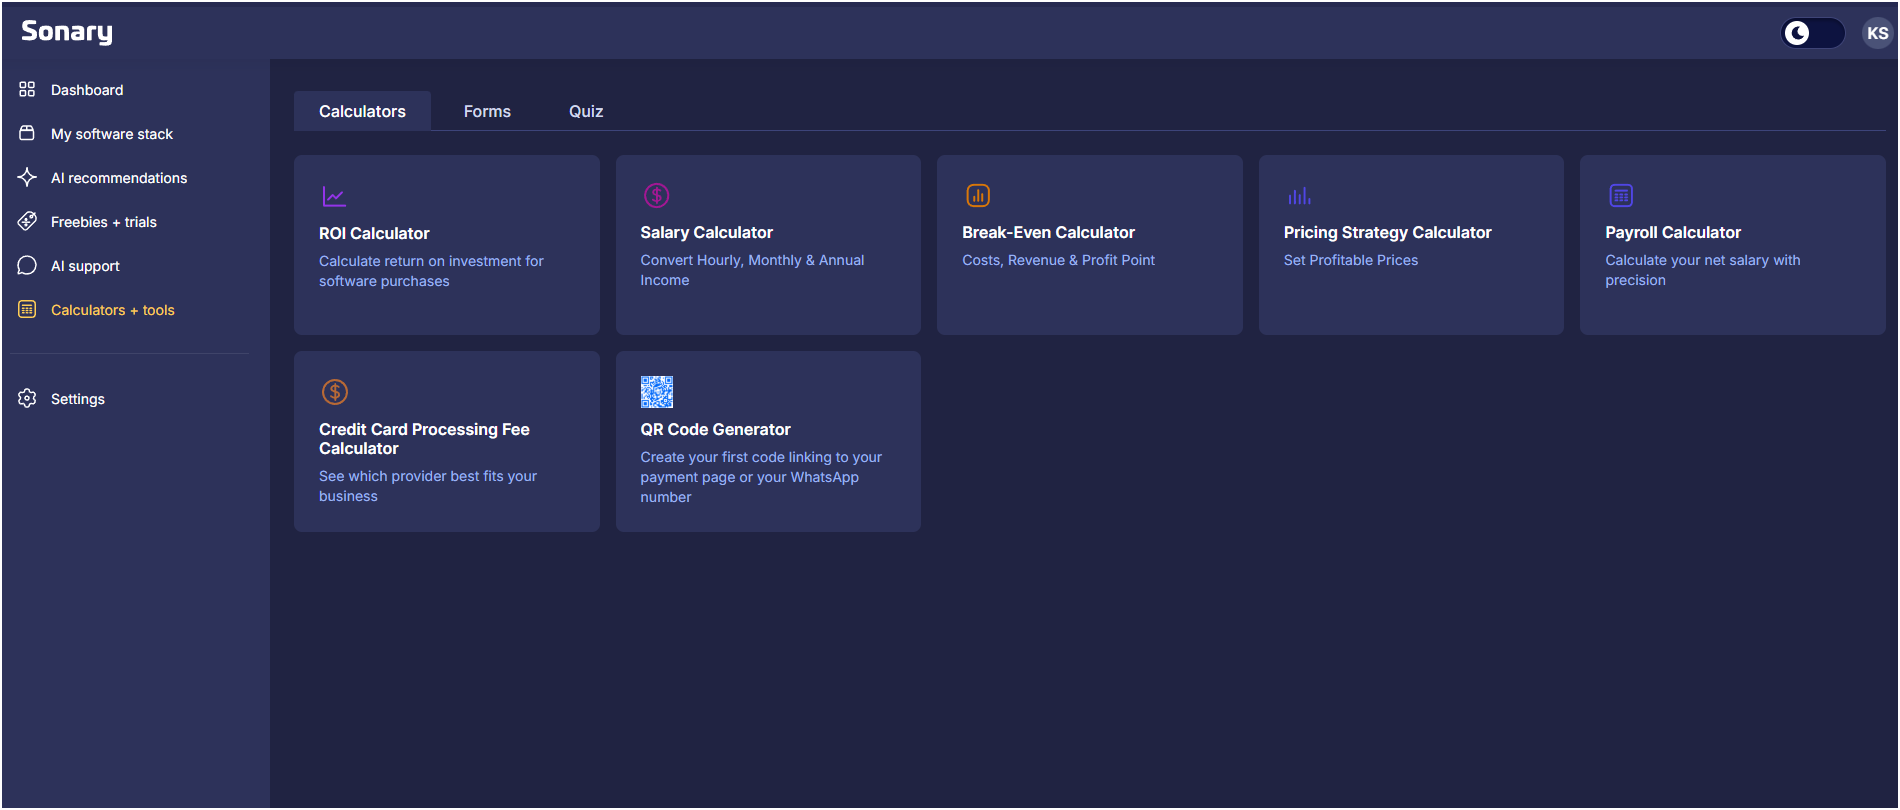The image size is (1900, 810).
Task: Click the Sonary logo
Action: pos(67,32)
